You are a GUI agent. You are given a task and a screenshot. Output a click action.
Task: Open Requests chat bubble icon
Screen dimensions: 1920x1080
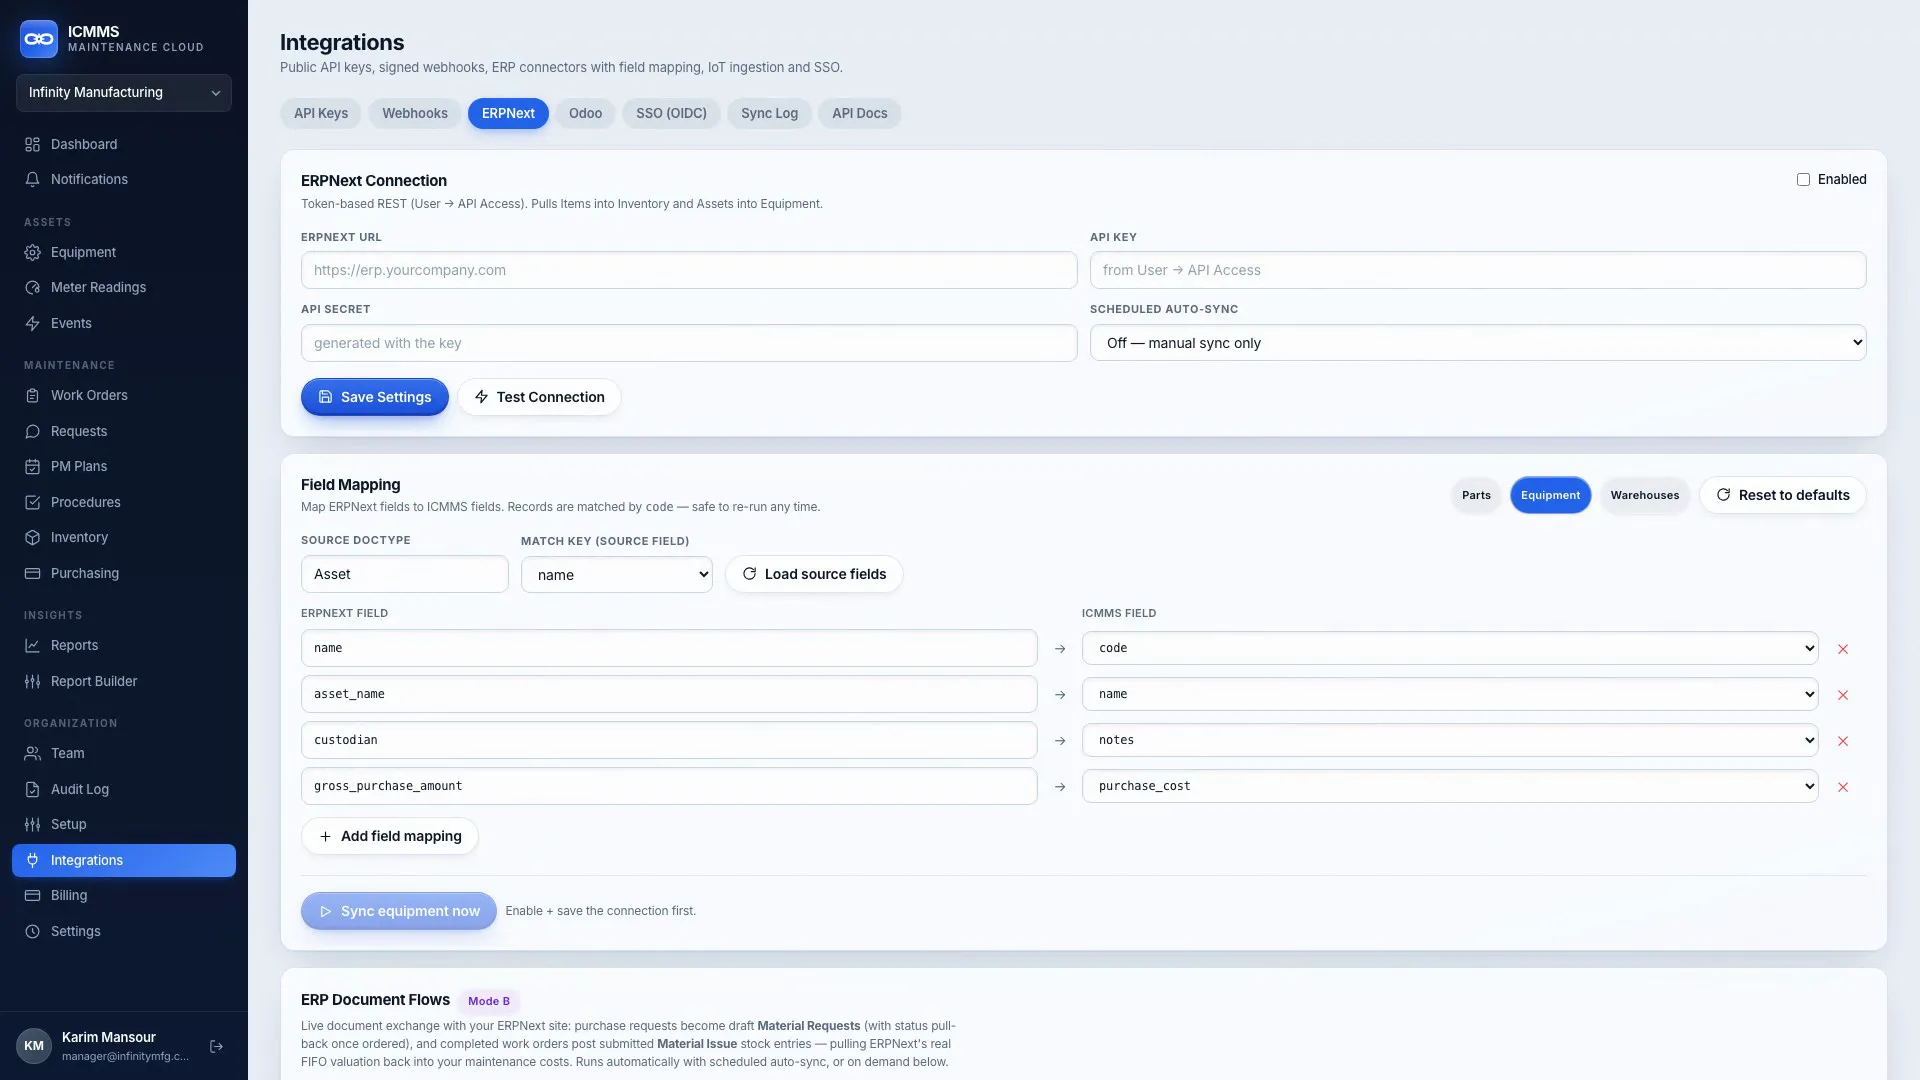point(32,432)
